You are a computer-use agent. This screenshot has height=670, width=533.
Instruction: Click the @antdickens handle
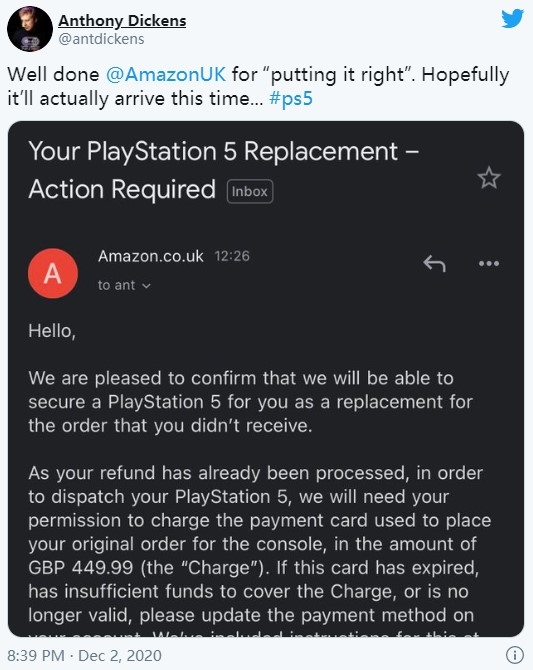click(101, 39)
